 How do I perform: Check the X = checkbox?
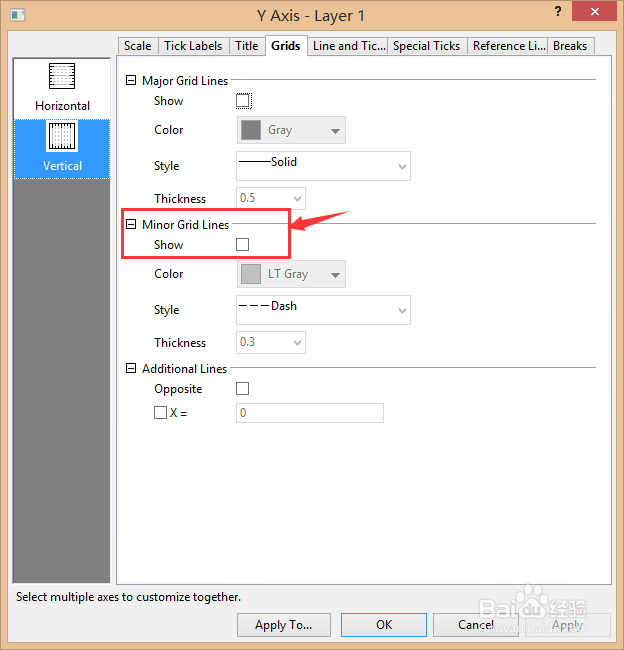pos(160,412)
